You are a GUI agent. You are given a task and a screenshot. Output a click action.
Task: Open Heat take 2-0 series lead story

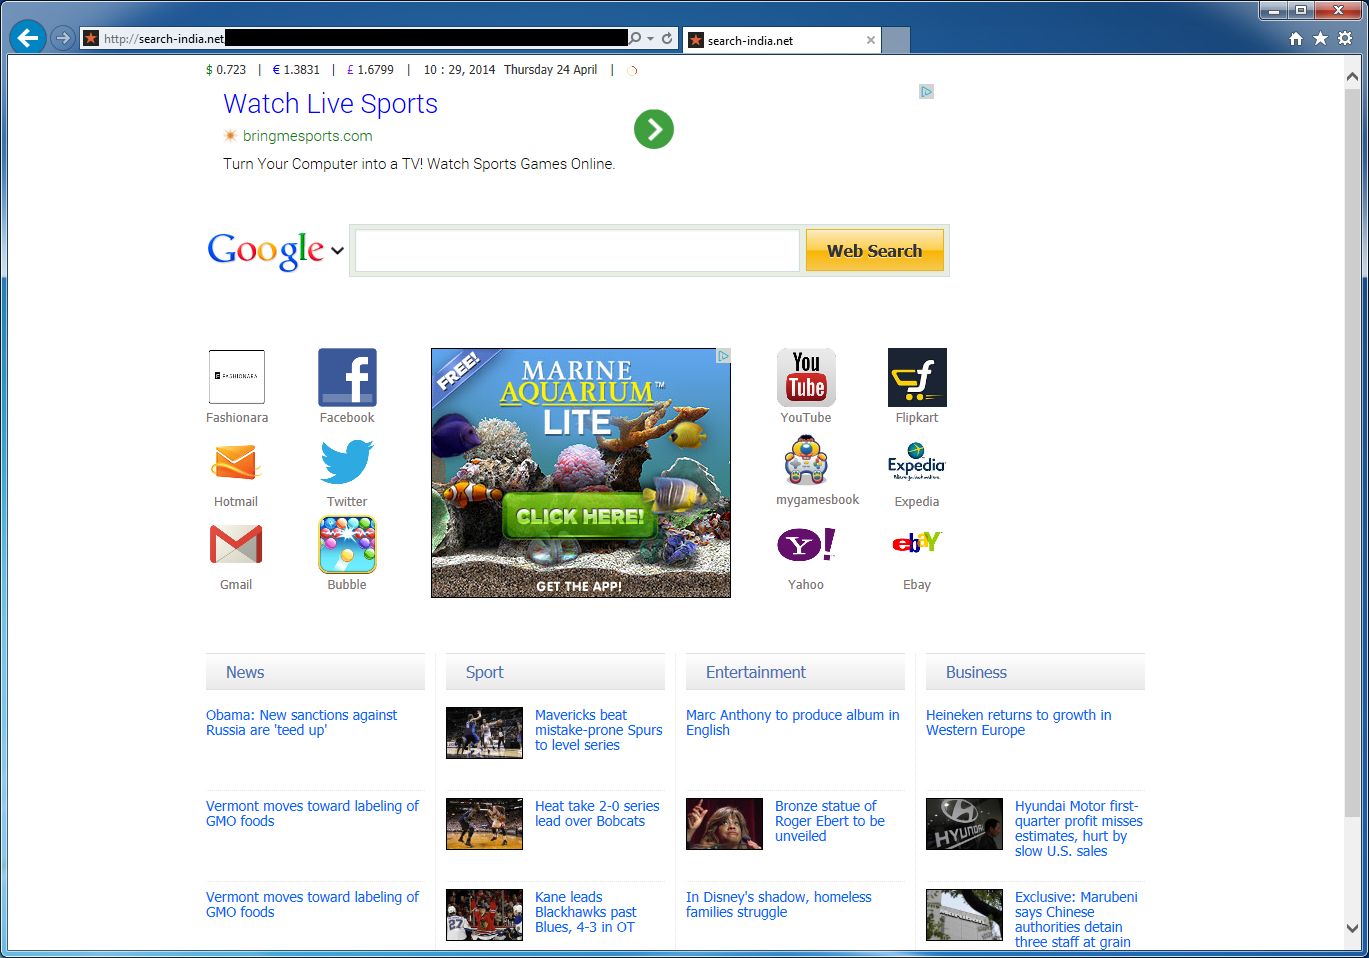click(x=597, y=814)
